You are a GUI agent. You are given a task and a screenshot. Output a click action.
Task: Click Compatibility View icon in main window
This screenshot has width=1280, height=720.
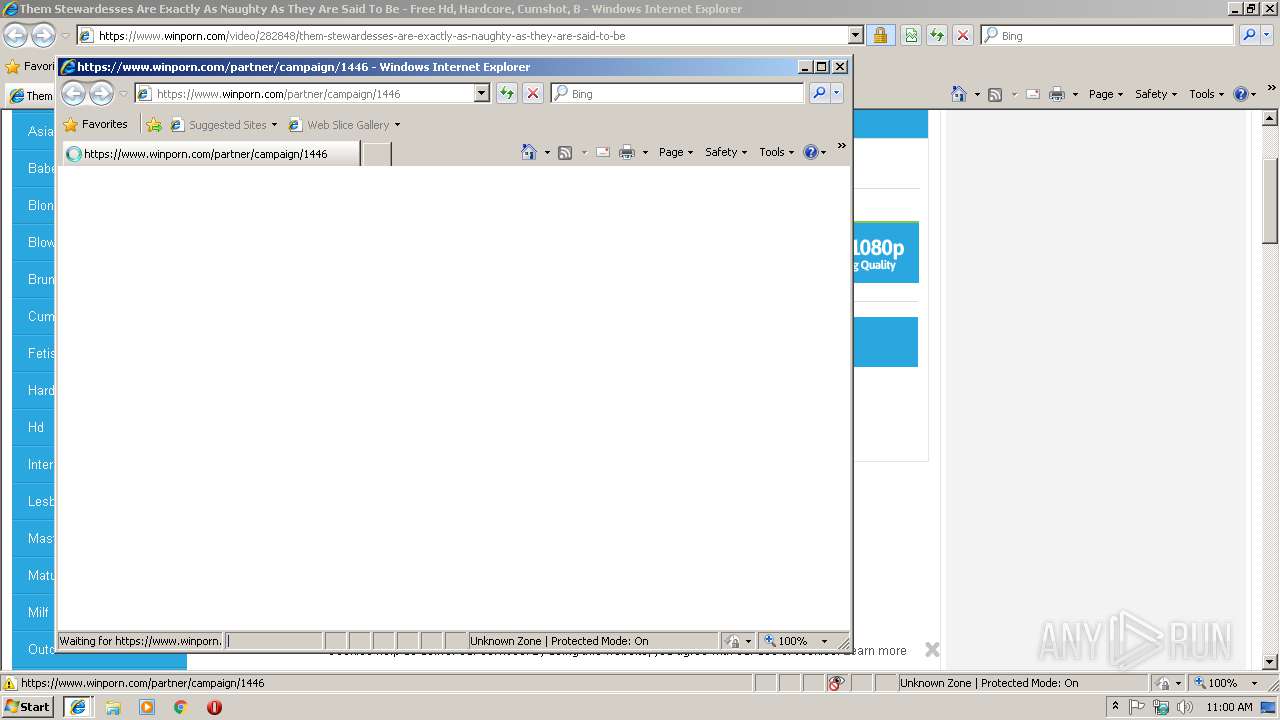pyautogui.click(x=911, y=35)
